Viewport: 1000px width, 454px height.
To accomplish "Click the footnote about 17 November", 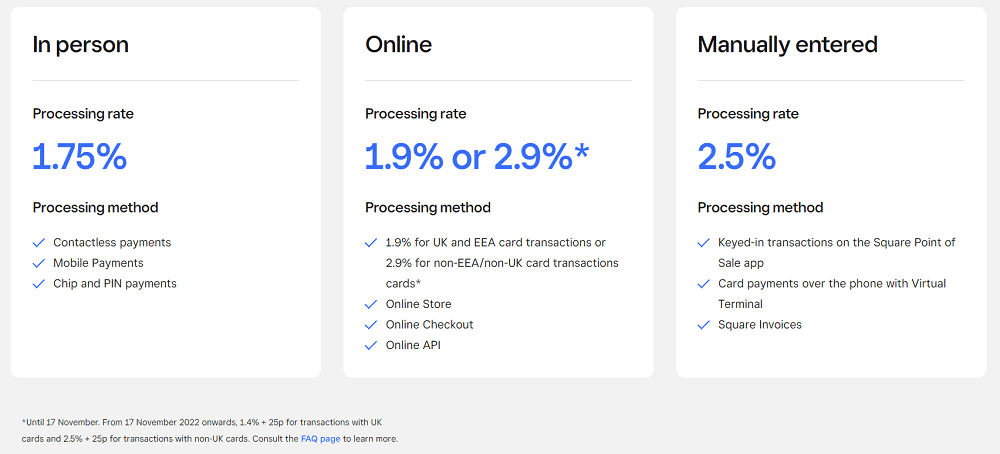I will pos(210,431).
